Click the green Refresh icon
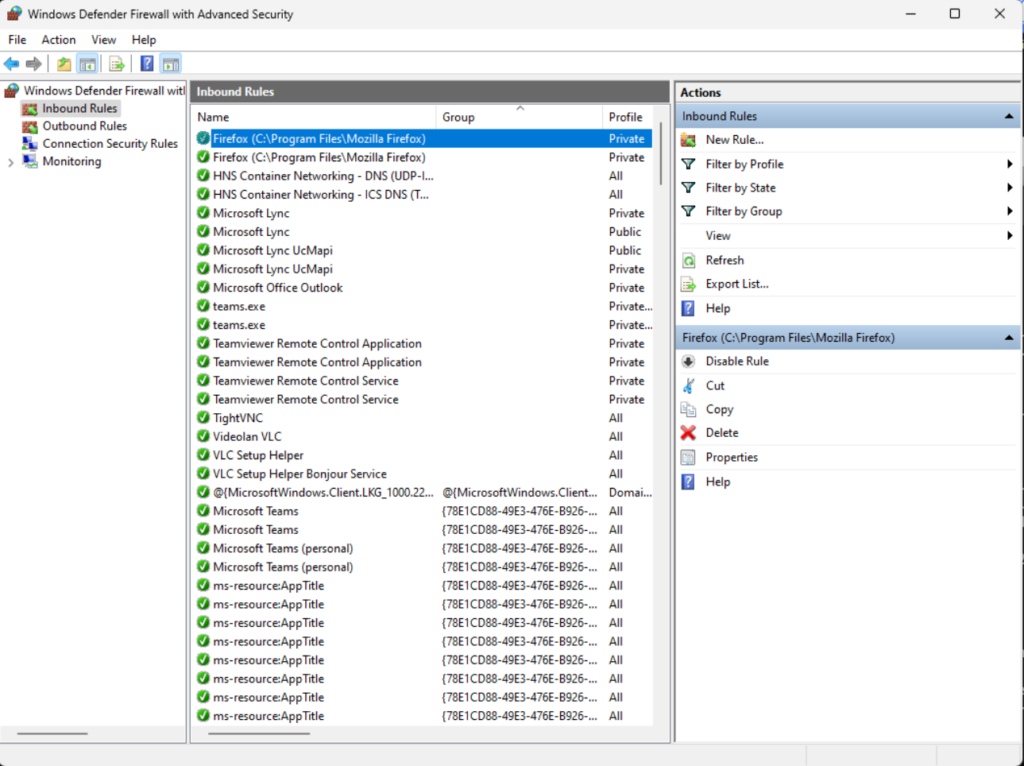 click(688, 261)
